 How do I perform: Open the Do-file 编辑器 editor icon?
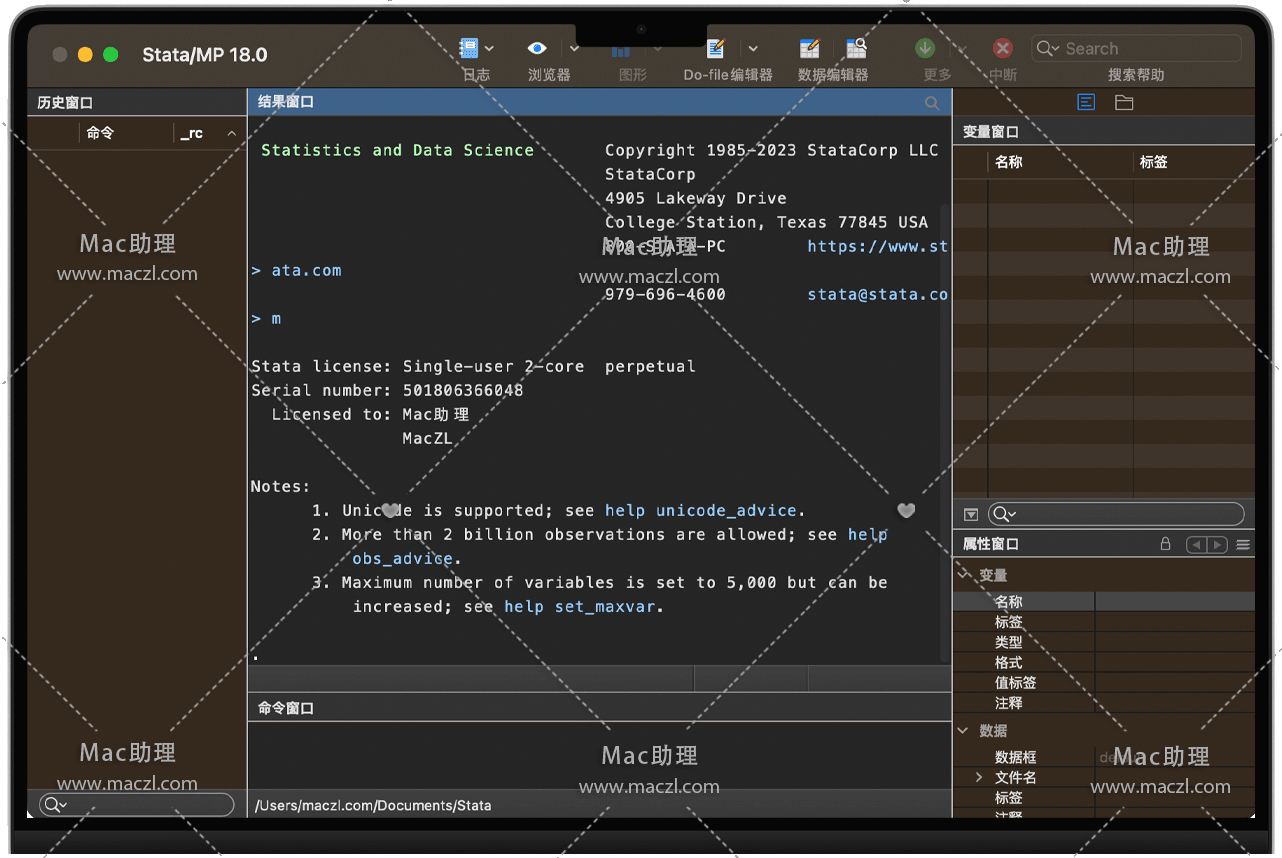(716, 48)
